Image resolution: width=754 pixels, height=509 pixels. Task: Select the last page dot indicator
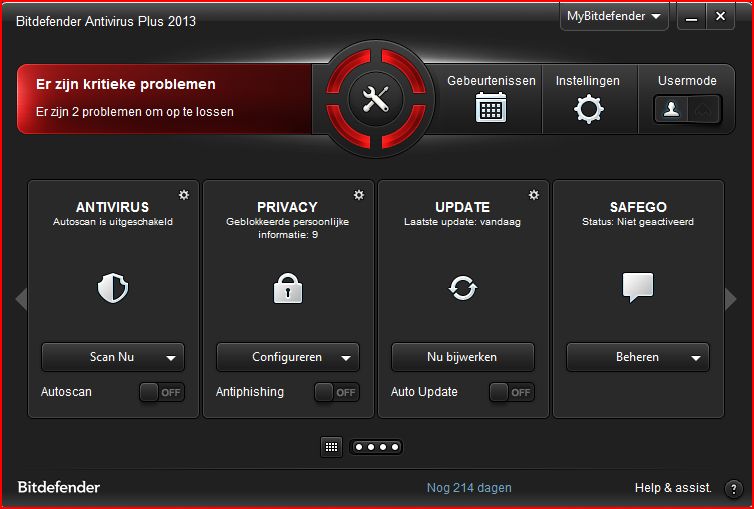395,447
